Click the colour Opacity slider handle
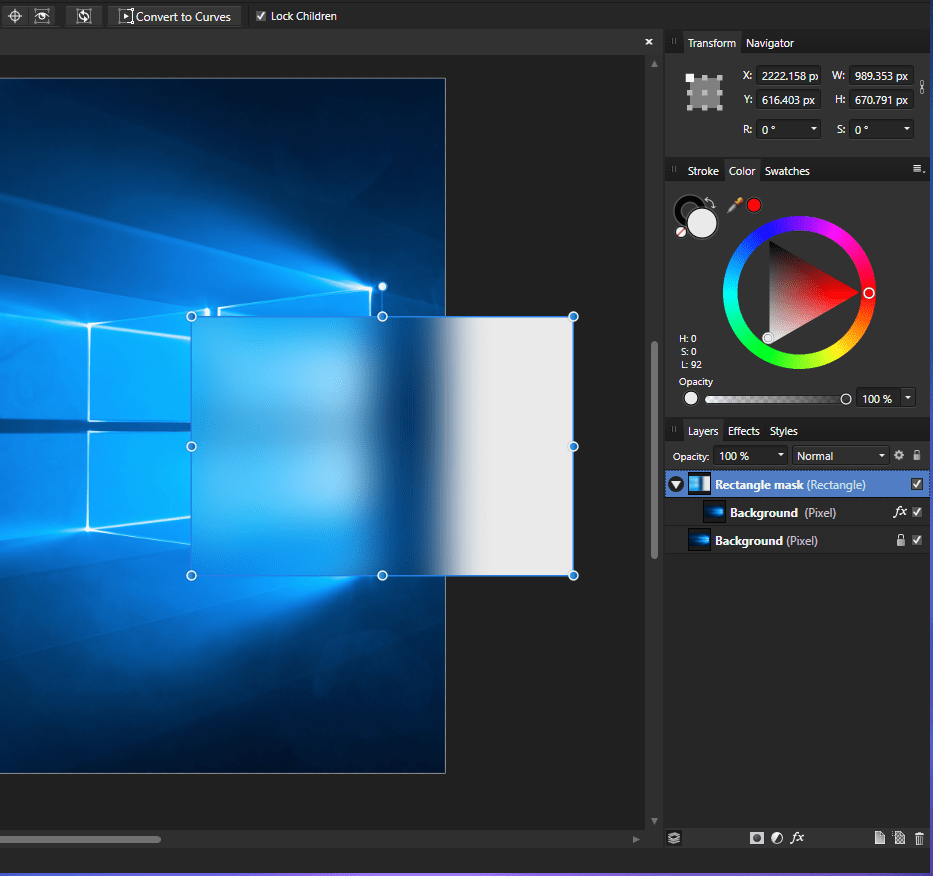This screenshot has height=876, width=933. tap(846, 399)
